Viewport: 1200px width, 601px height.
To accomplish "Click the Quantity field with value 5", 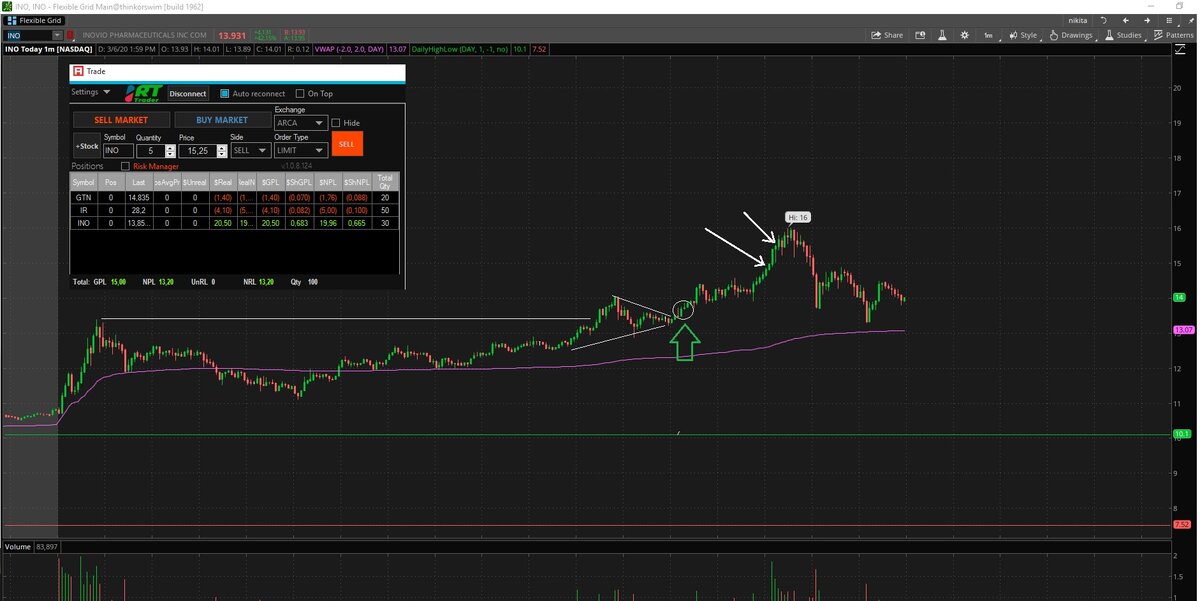I will click(x=150, y=150).
